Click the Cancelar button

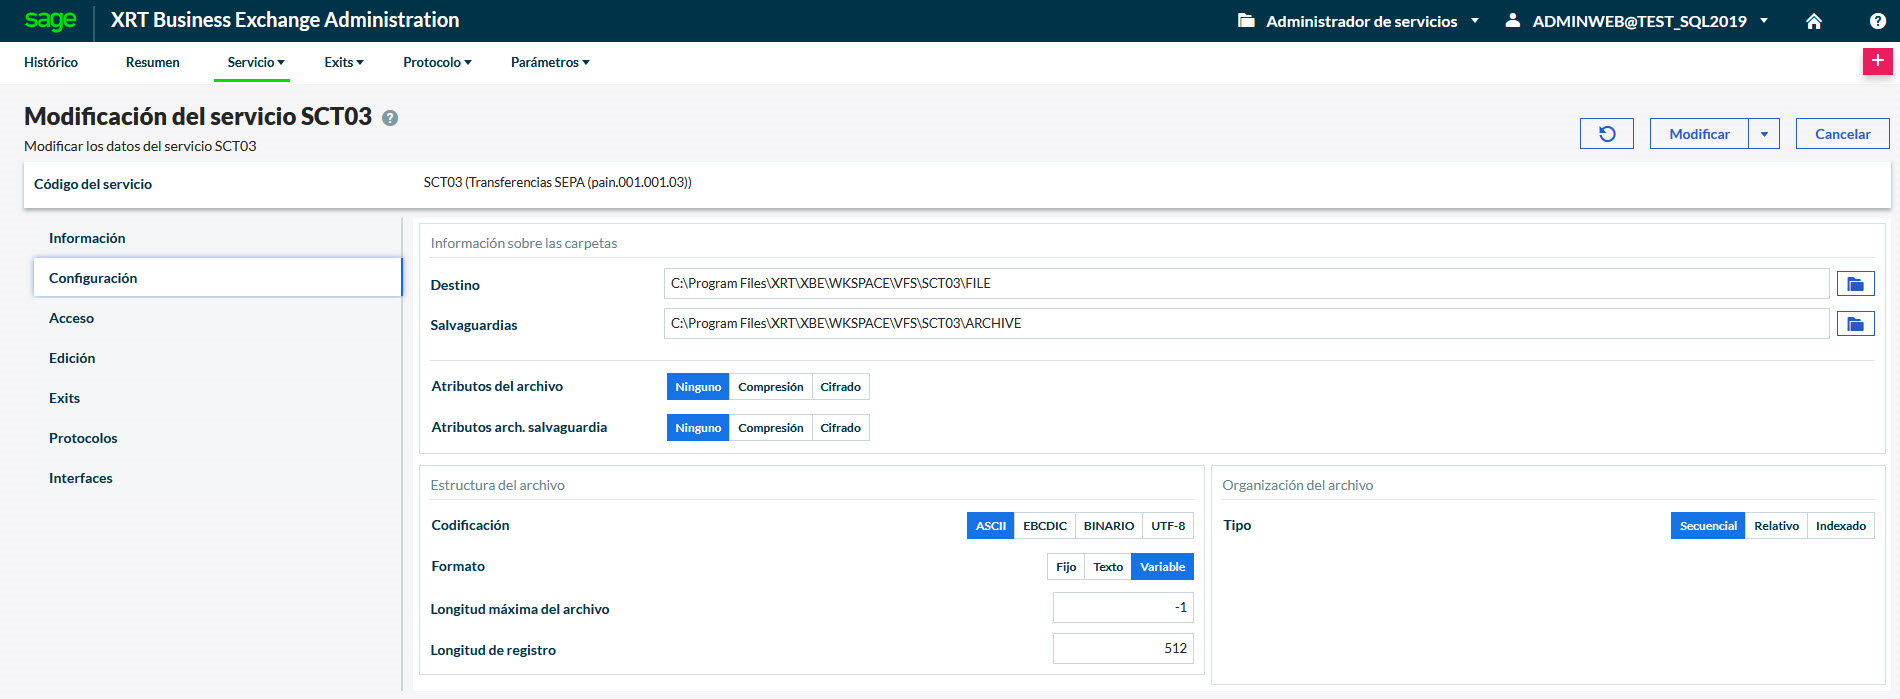[x=1842, y=134]
